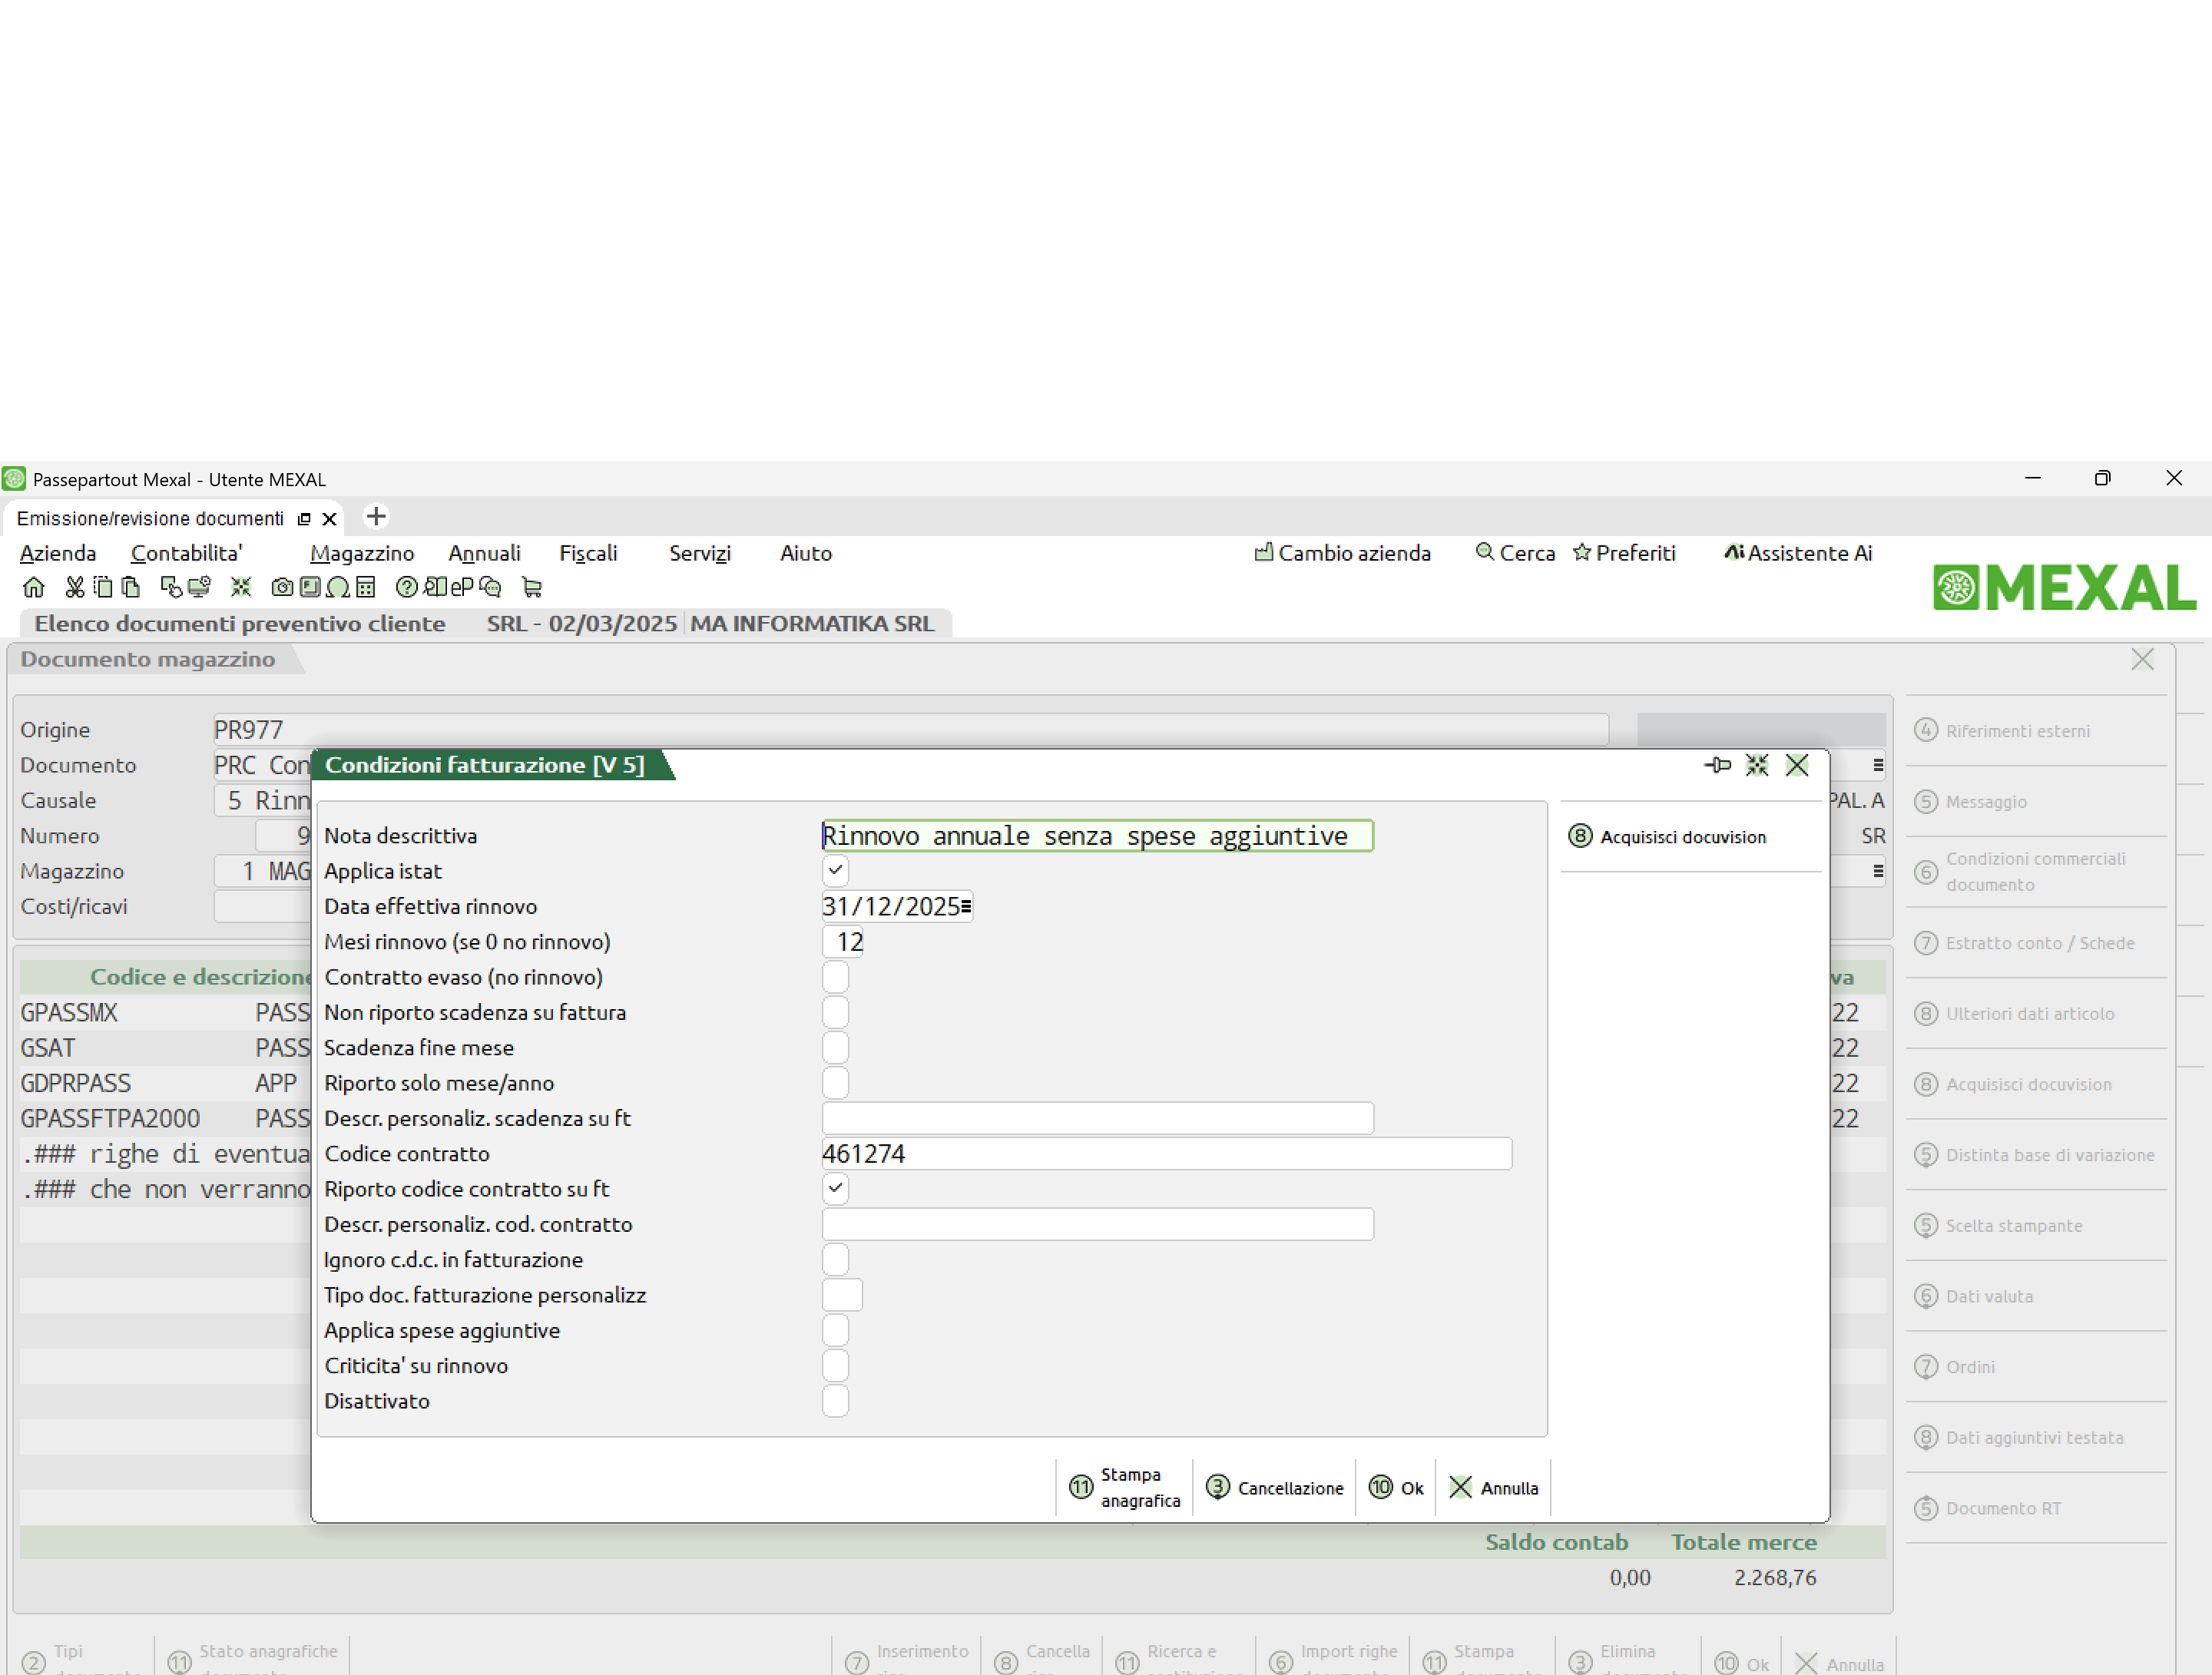Click the Ok button in dialog
The image size is (2212, 1675).
coord(1396,1487)
